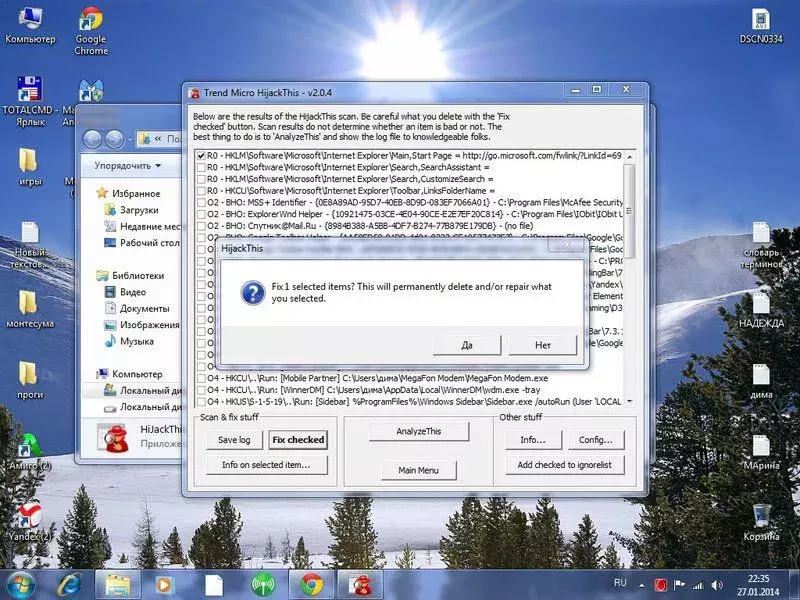Click the scan results vertical scrollbar thumb
Viewport: 800px width, 600px height.
coord(630,210)
